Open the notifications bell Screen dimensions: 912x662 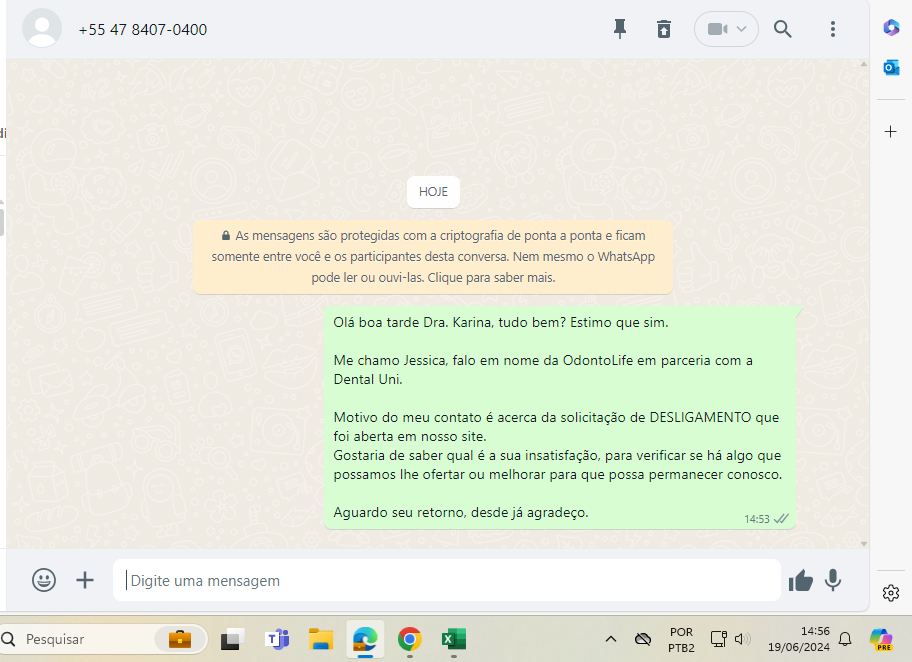click(x=845, y=639)
